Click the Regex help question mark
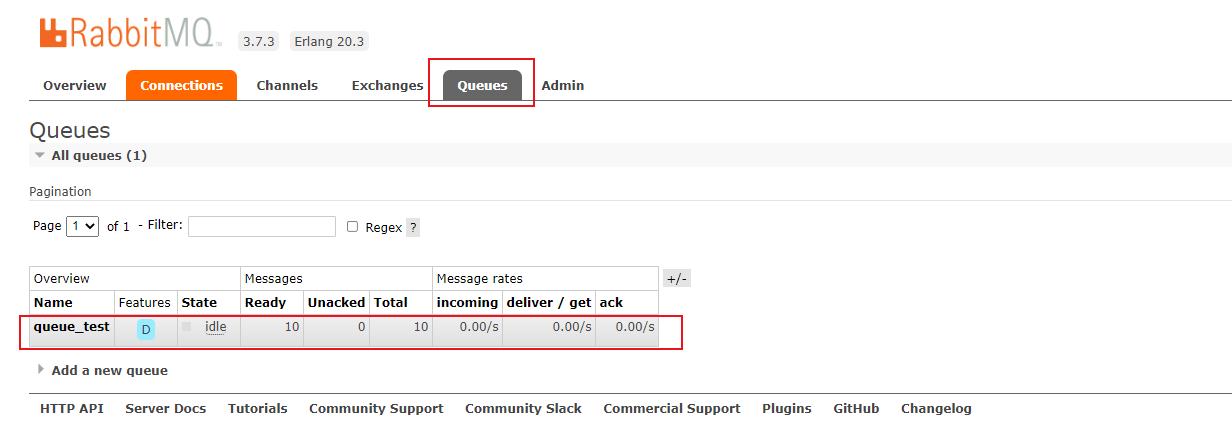Image resolution: width=1232 pixels, height=440 pixels. coord(413,227)
